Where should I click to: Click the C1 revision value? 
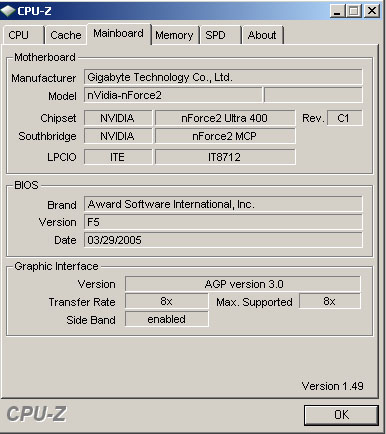click(x=345, y=118)
